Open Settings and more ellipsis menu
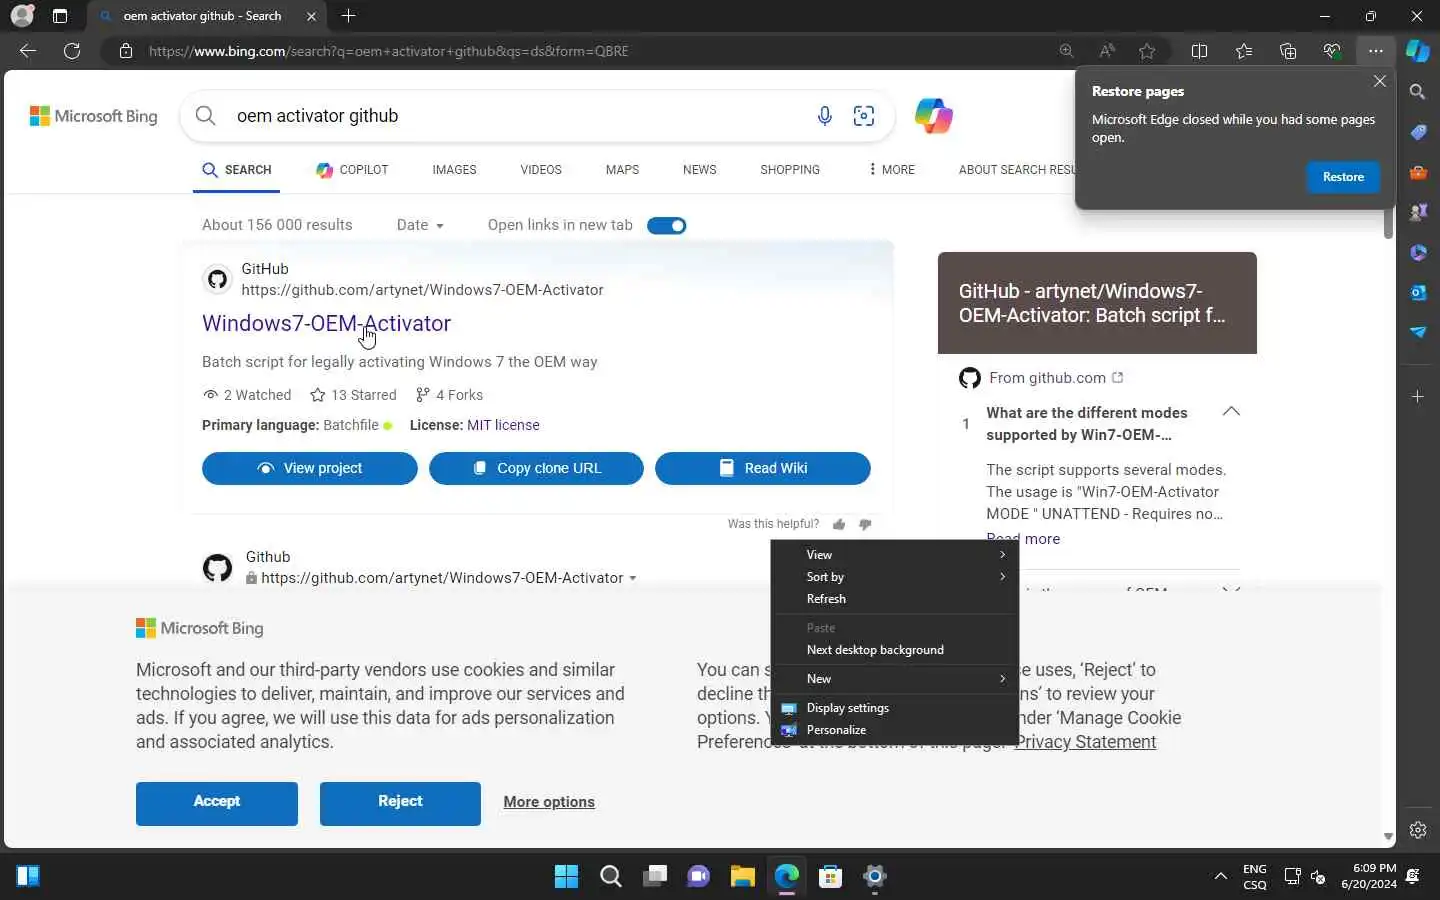 1376,51
